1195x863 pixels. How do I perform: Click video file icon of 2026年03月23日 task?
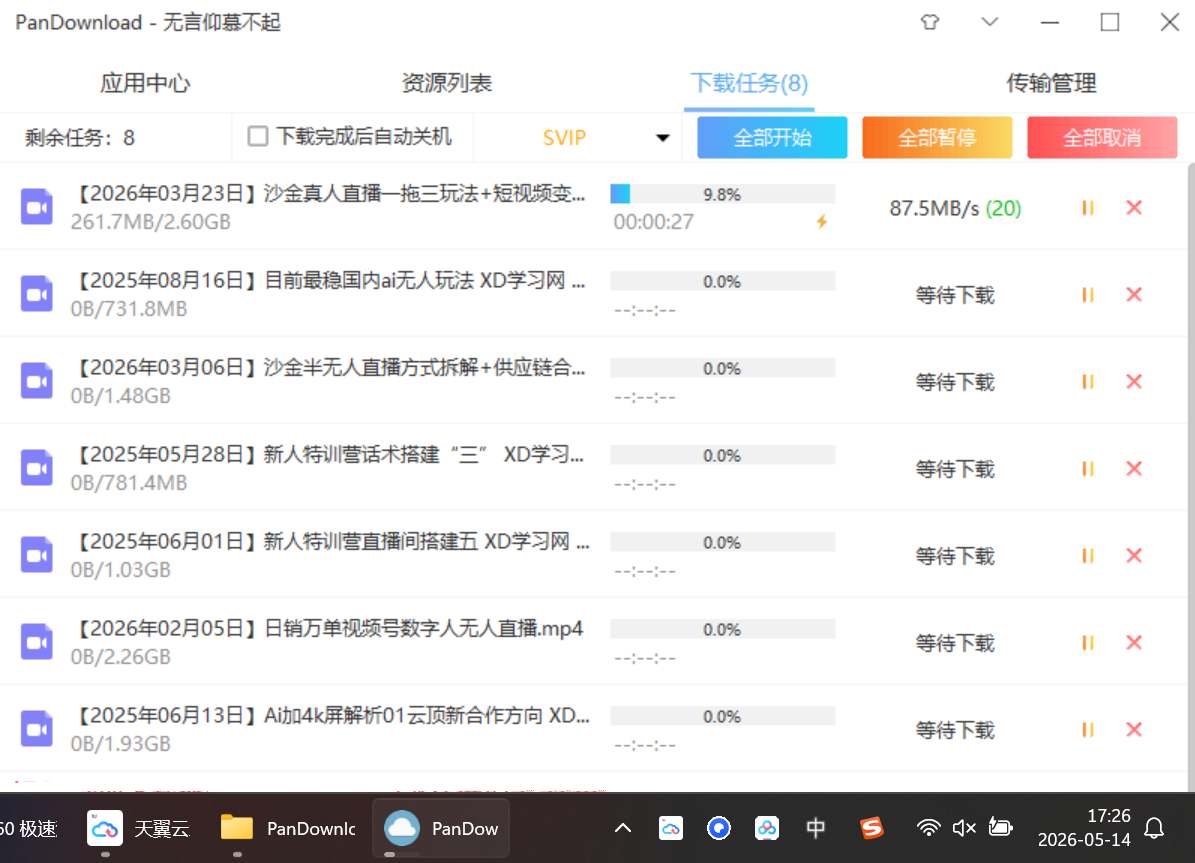(37, 207)
